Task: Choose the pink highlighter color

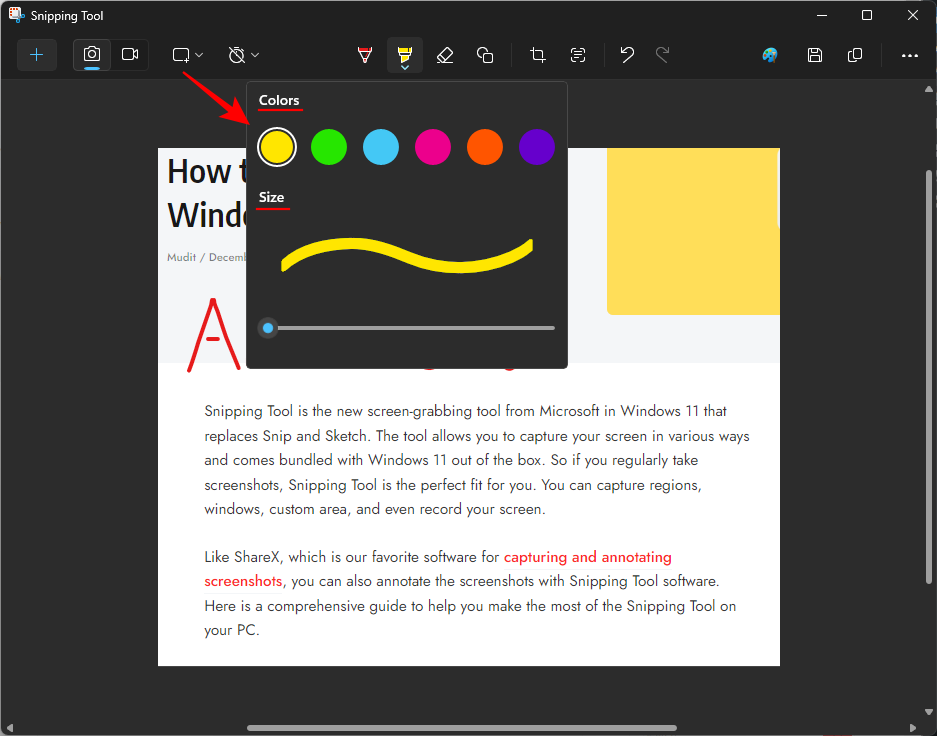Action: tap(433, 147)
